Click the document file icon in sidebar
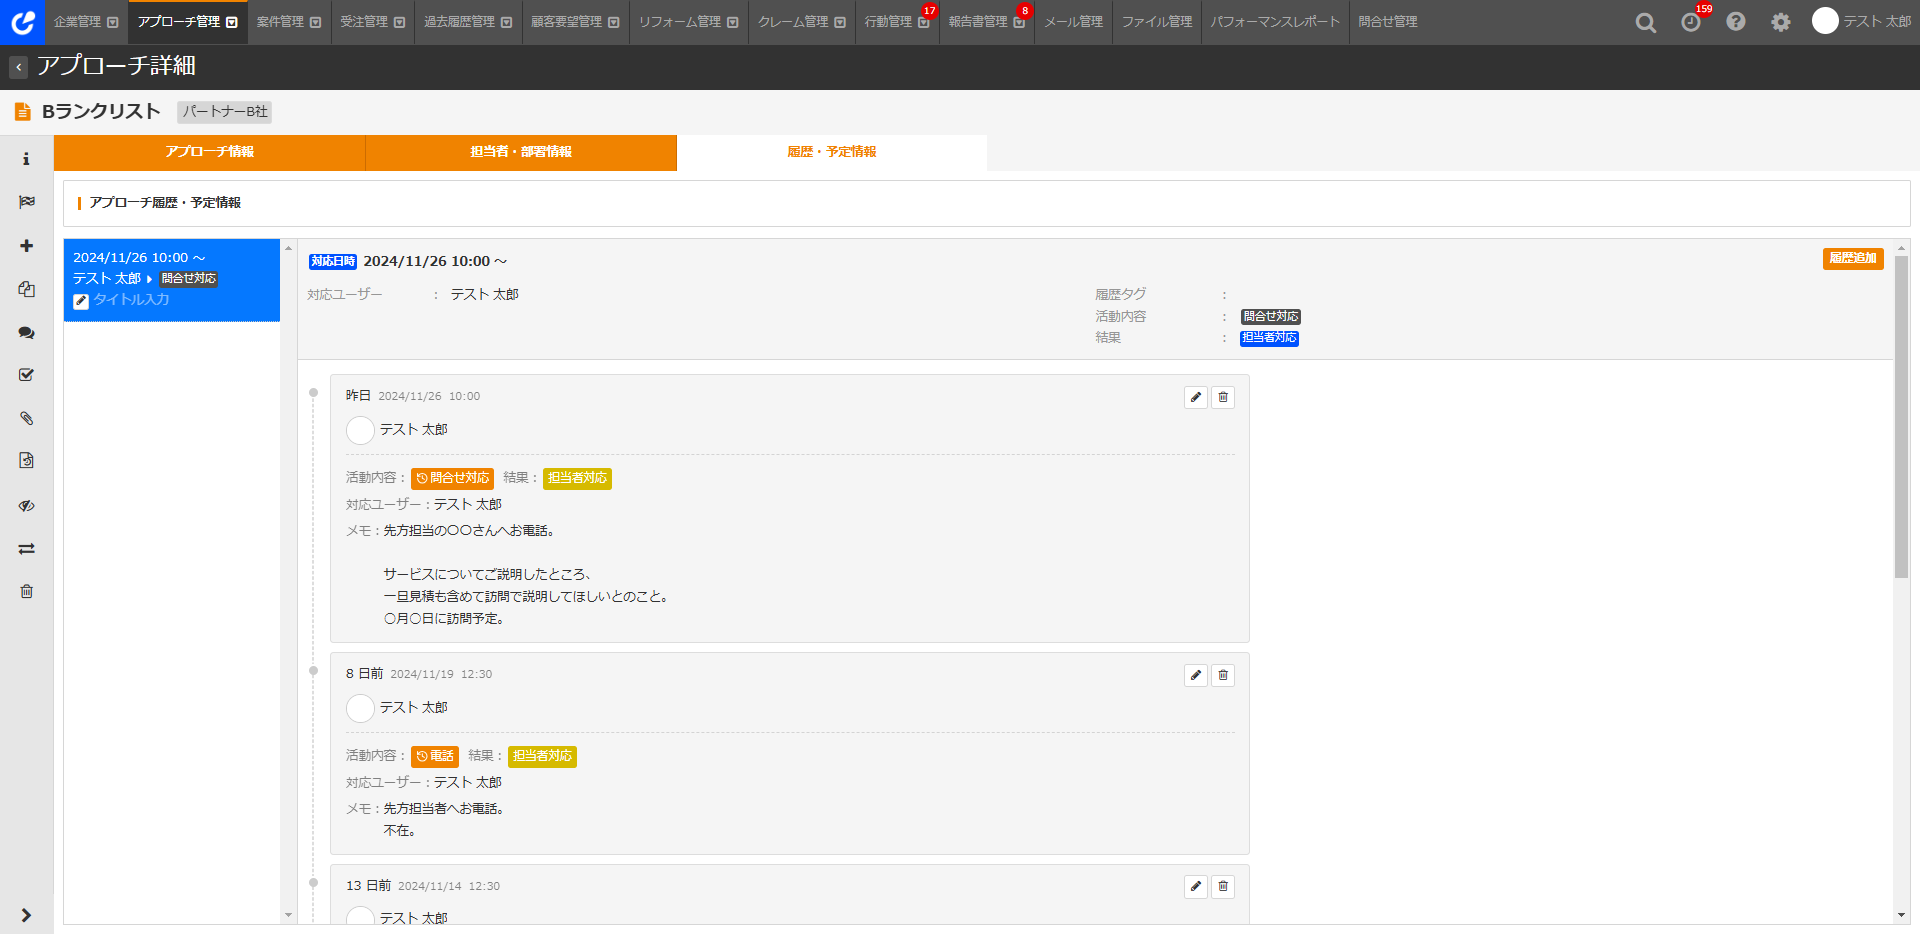Viewport: 1920px width, 934px height. [26, 461]
